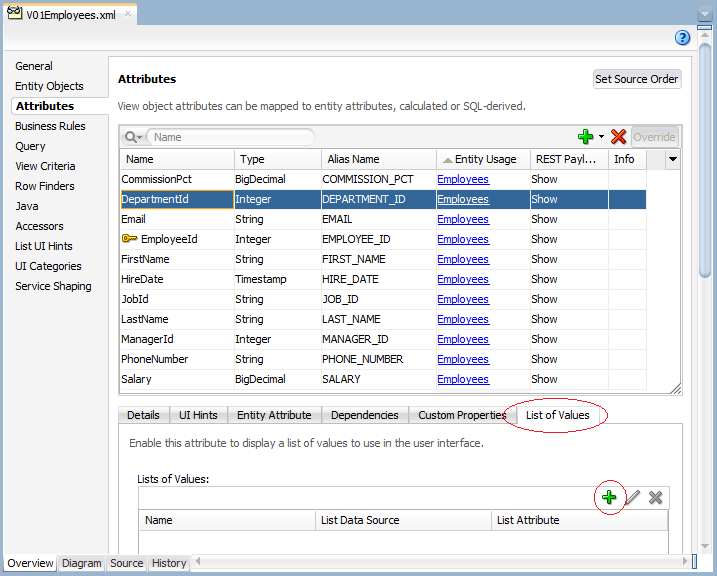The width and height of the screenshot is (717, 576).
Task: Select the LastName attribute row
Action: tap(383, 319)
